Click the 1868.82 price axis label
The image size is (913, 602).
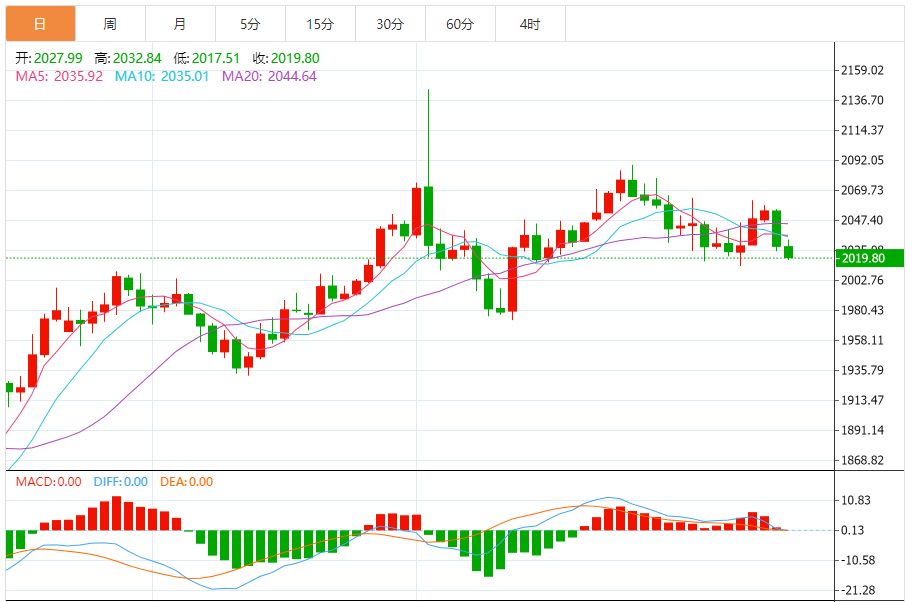pyautogui.click(x=862, y=461)
